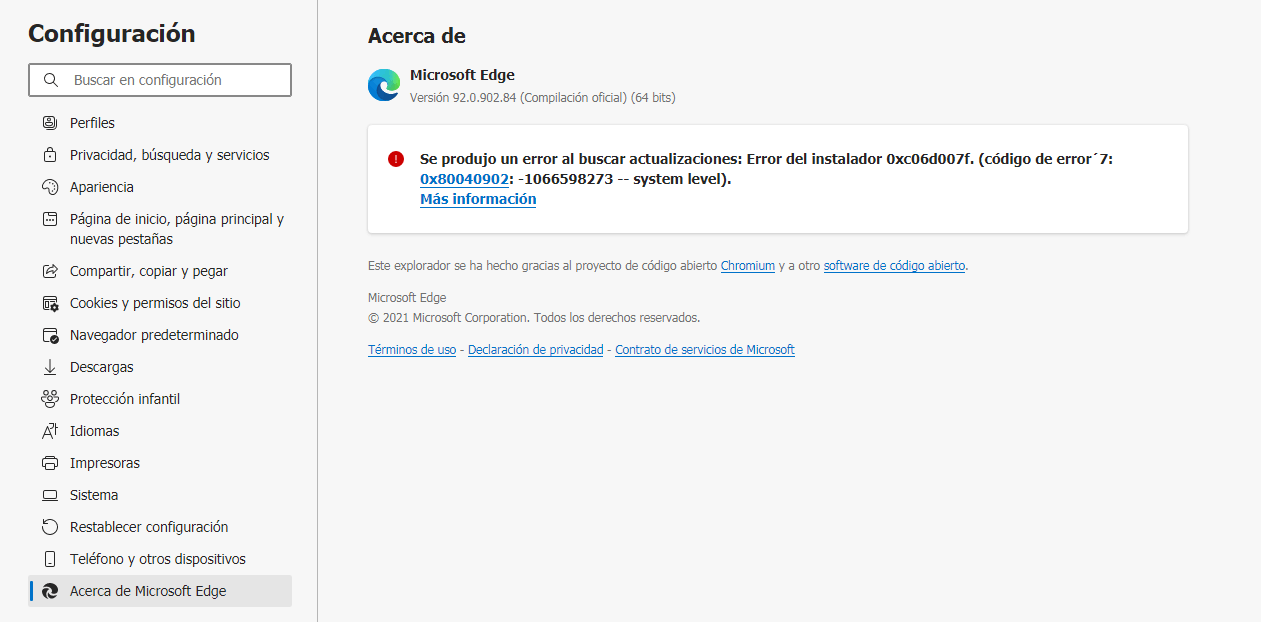Screen dimensions: 1261x622
Task: Click the Descargas arrow icon
Action: point(50,367)
